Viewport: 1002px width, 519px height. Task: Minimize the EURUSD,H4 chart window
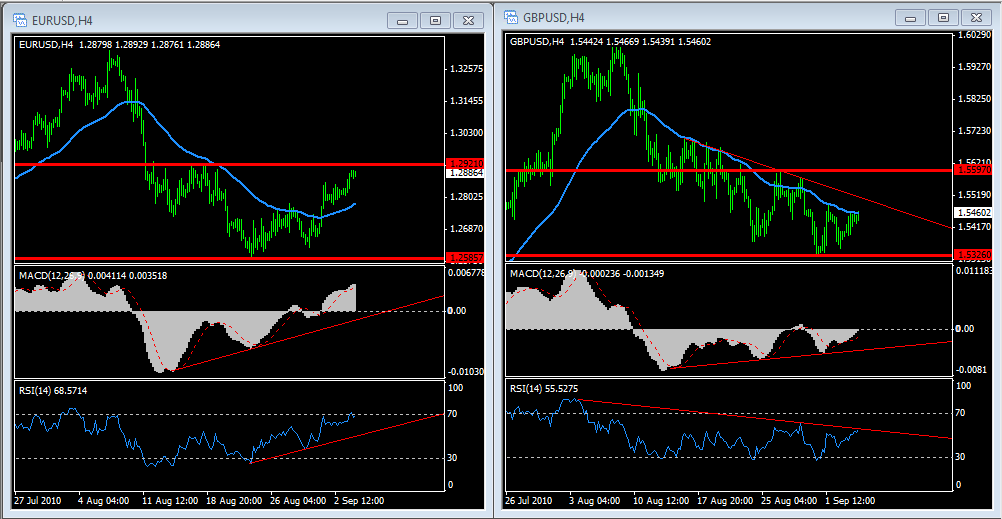403,20
